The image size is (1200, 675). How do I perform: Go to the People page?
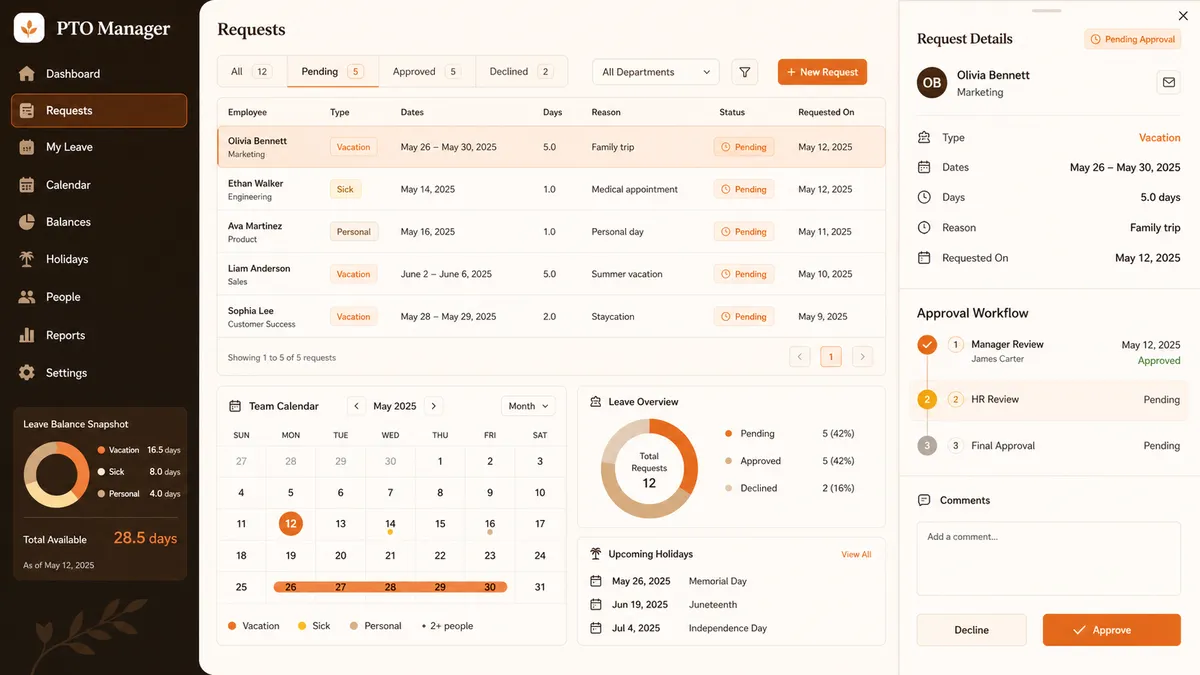(x=99, y=297)
